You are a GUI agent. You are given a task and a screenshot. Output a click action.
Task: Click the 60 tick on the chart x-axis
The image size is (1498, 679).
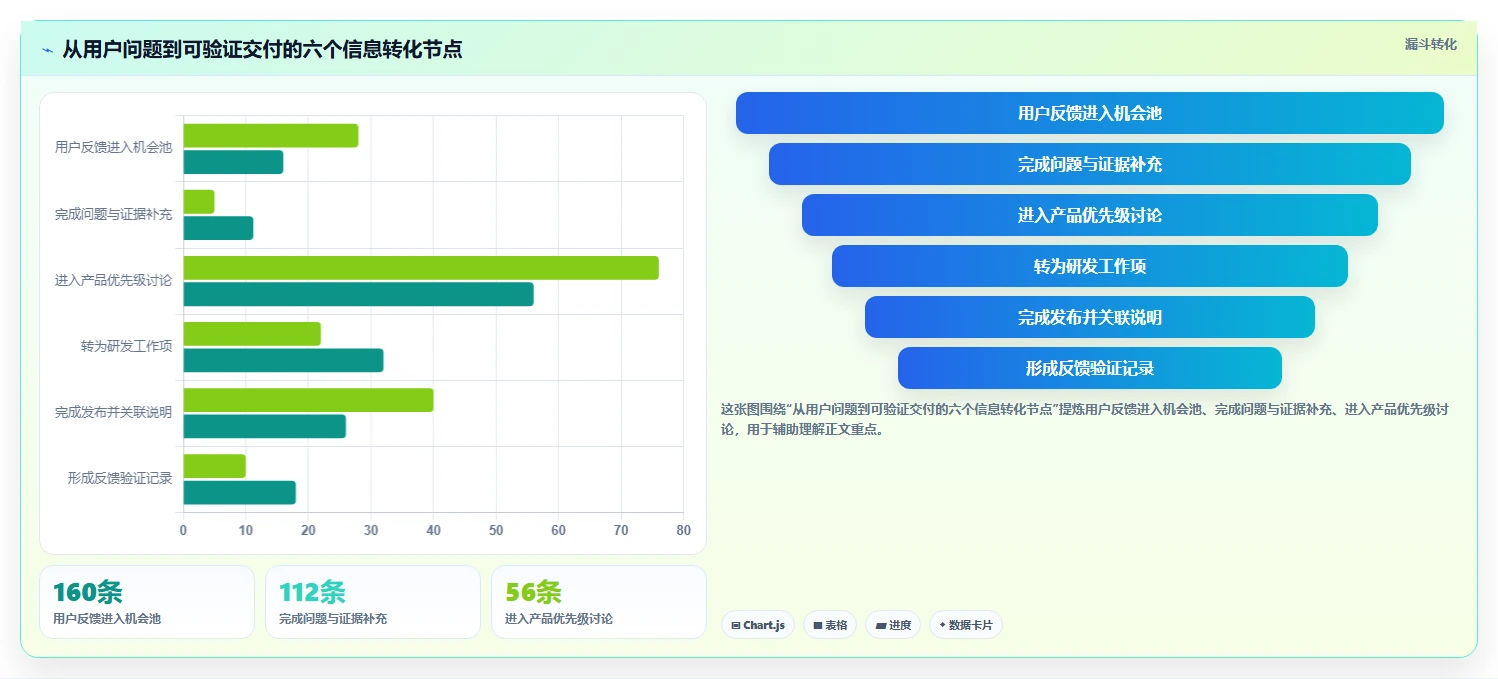(x=558, y=531)
